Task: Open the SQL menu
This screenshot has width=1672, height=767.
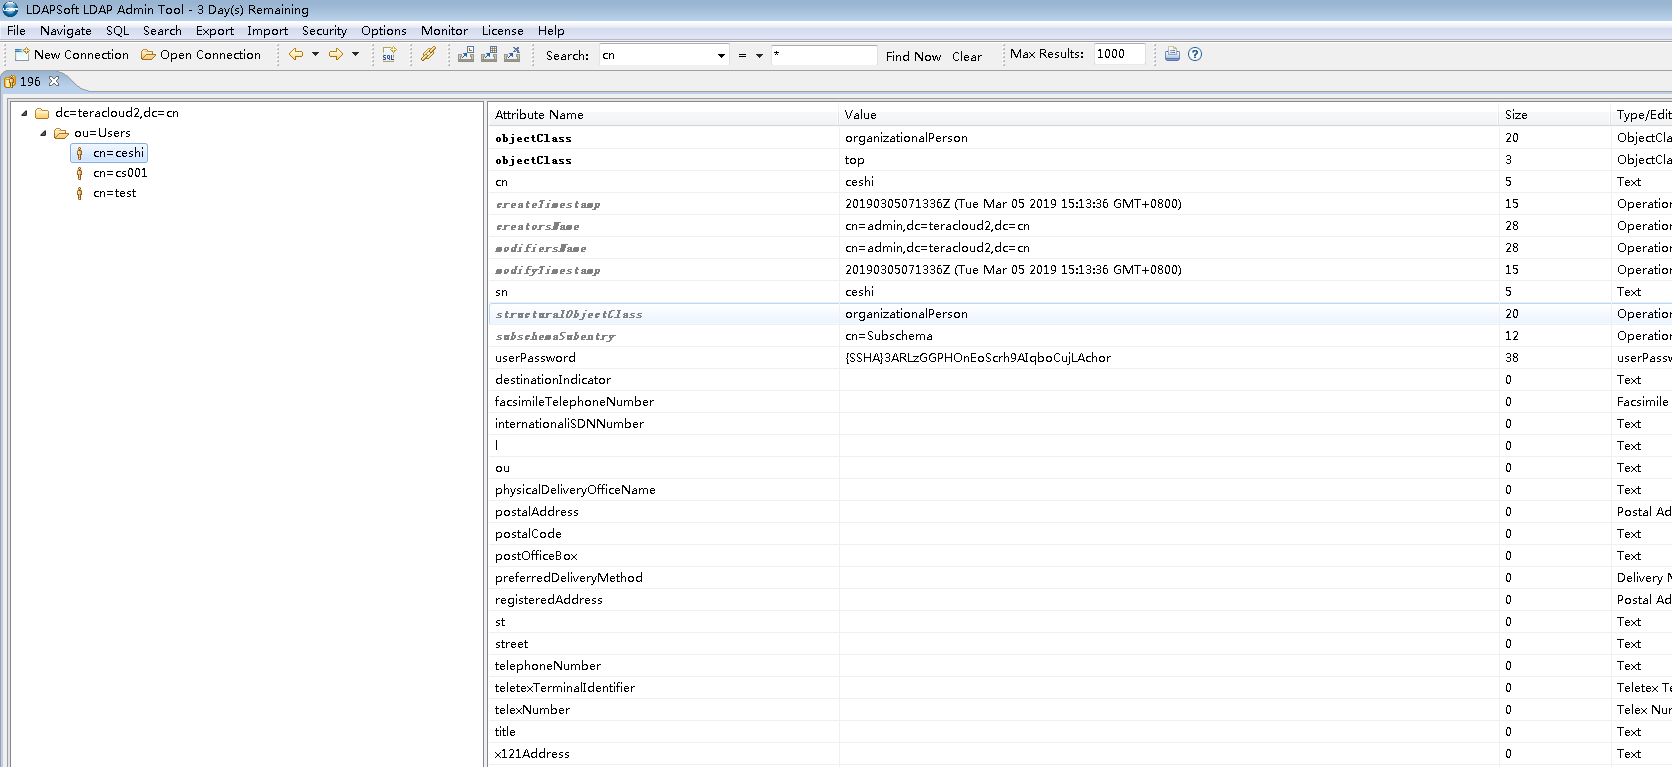Action: click(x=118, y=31)
